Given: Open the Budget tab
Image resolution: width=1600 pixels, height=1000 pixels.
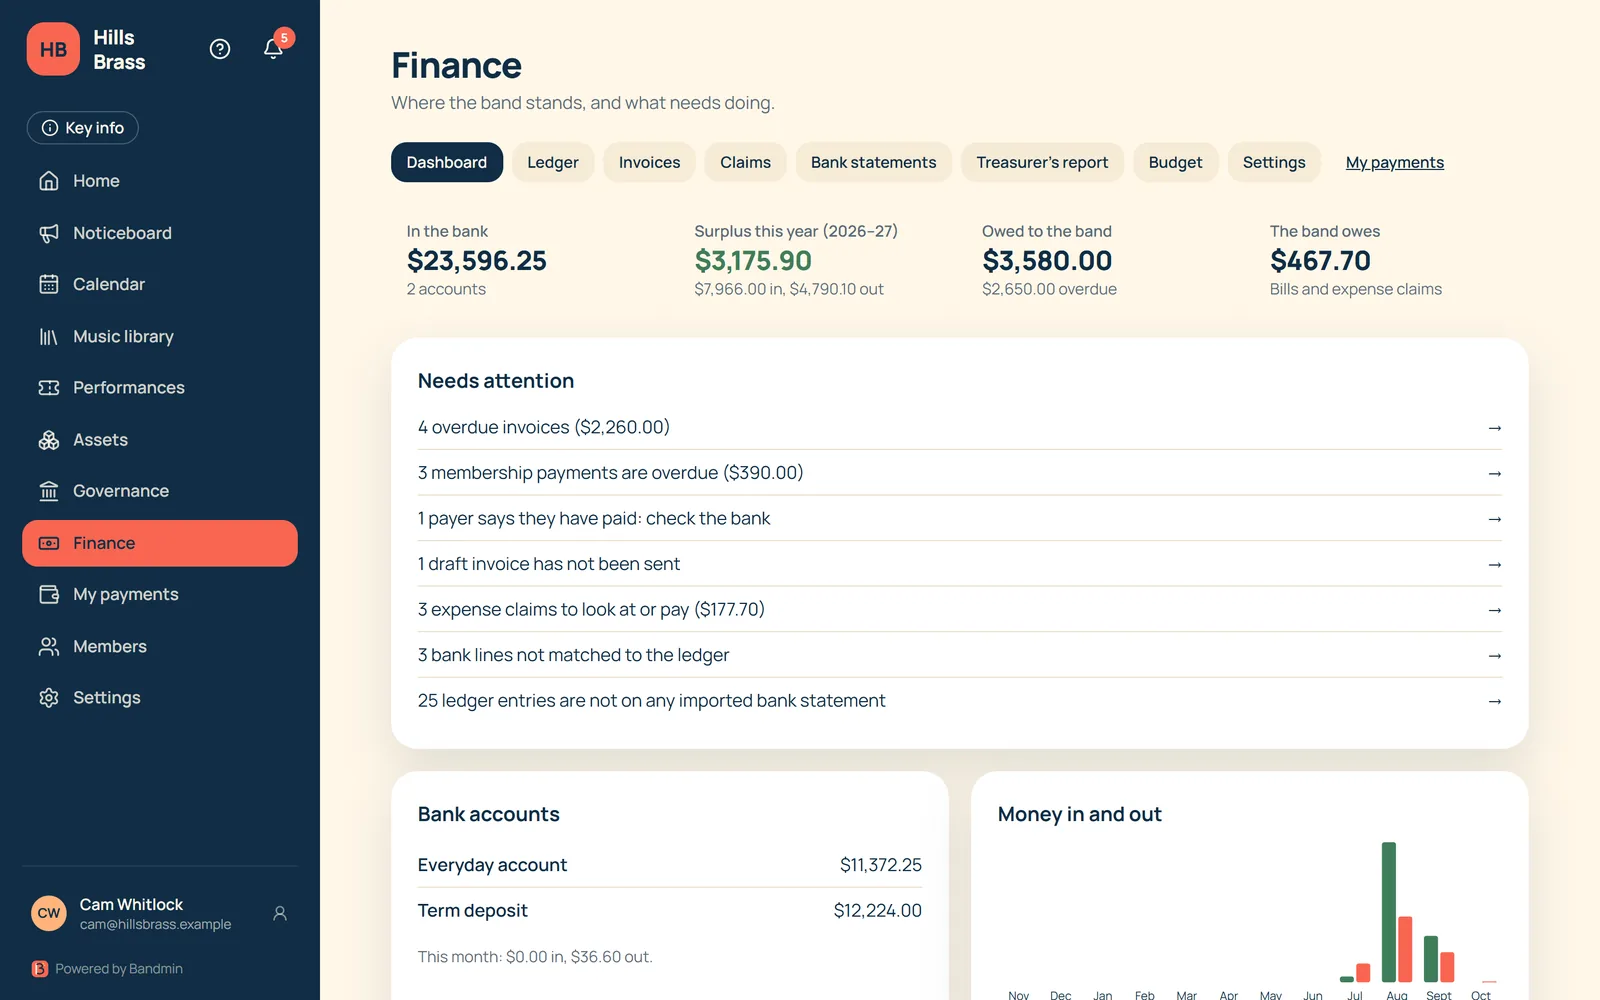Looking at the screenshot, I should point(1175,162).
